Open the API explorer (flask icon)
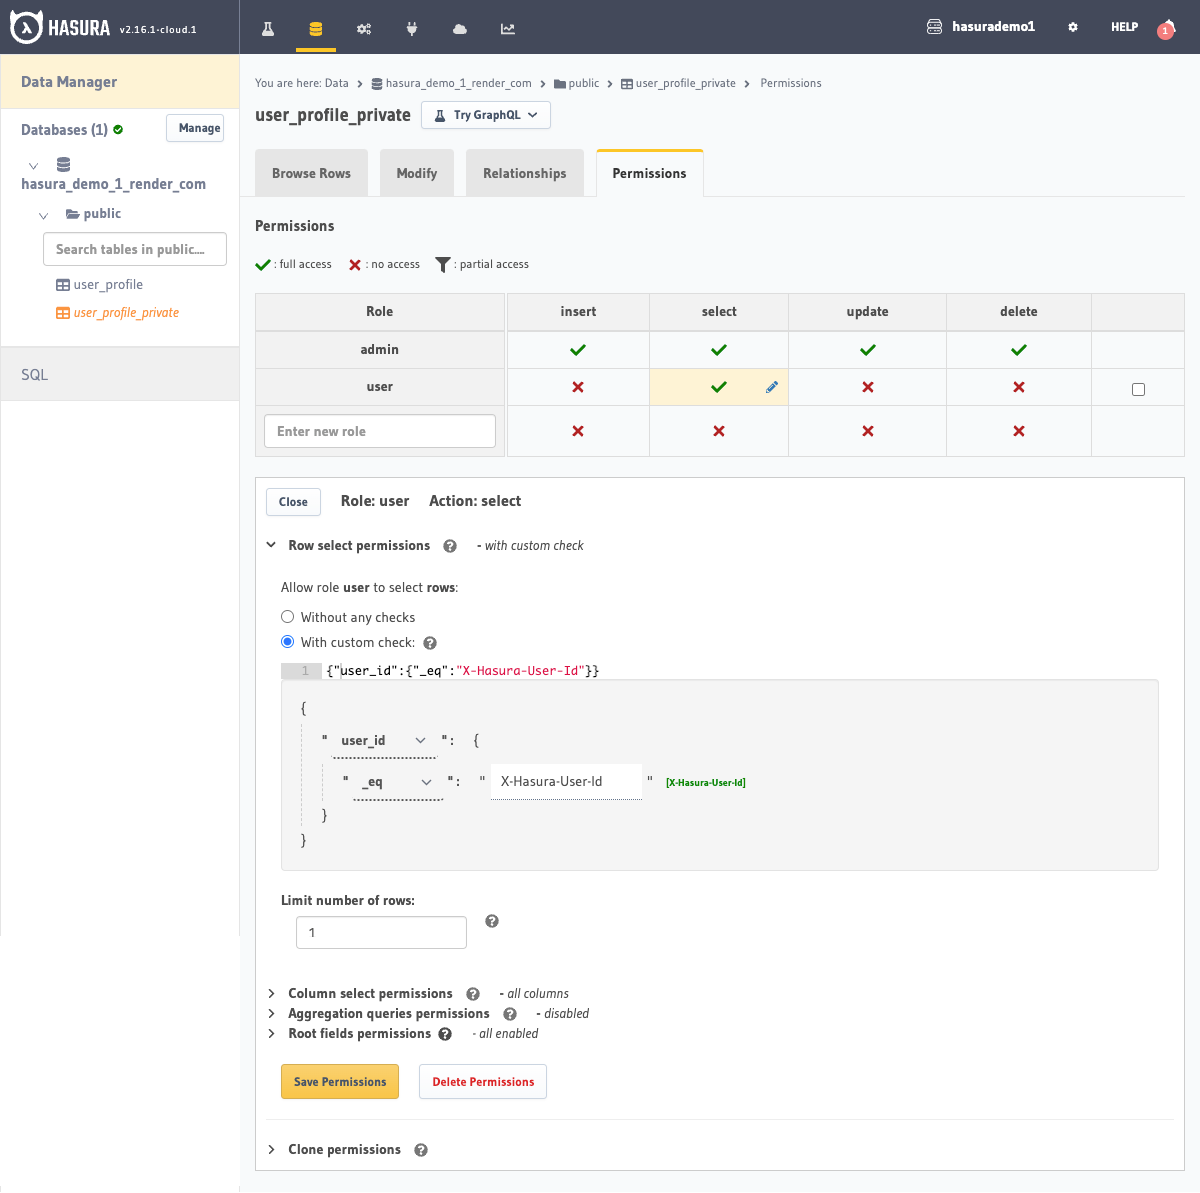The image size is (1200, 1193). (267, 29)
